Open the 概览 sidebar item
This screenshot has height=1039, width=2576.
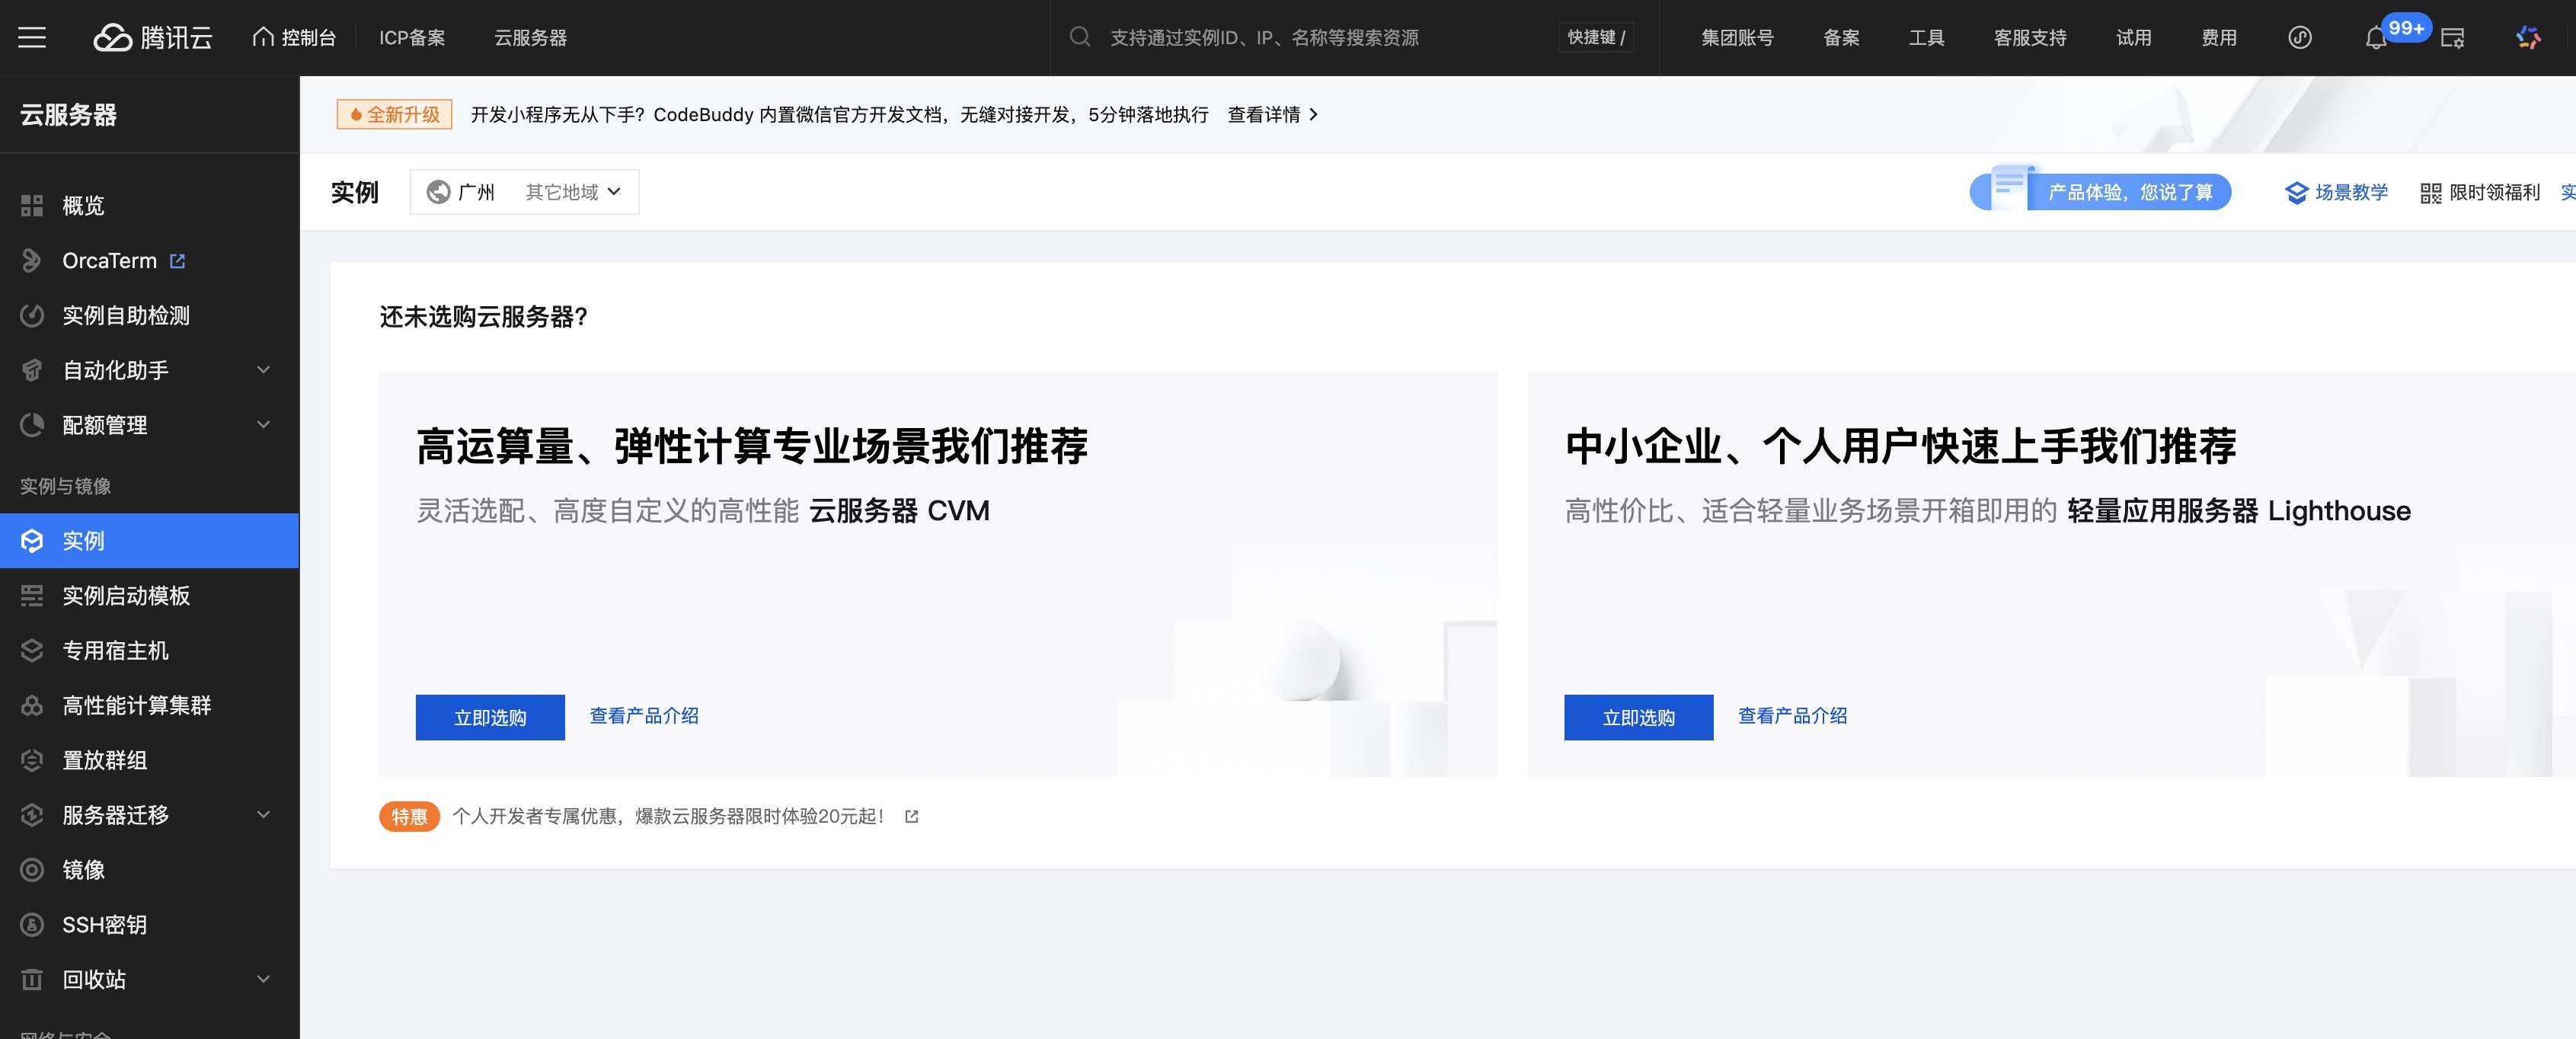[x=149, y=206]
